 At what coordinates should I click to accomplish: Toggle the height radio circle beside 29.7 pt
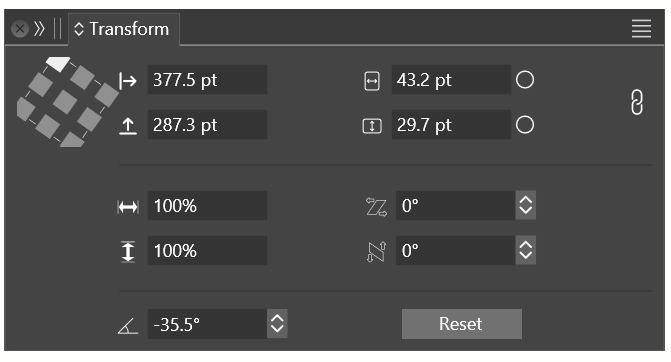click(x=525, y=125)
